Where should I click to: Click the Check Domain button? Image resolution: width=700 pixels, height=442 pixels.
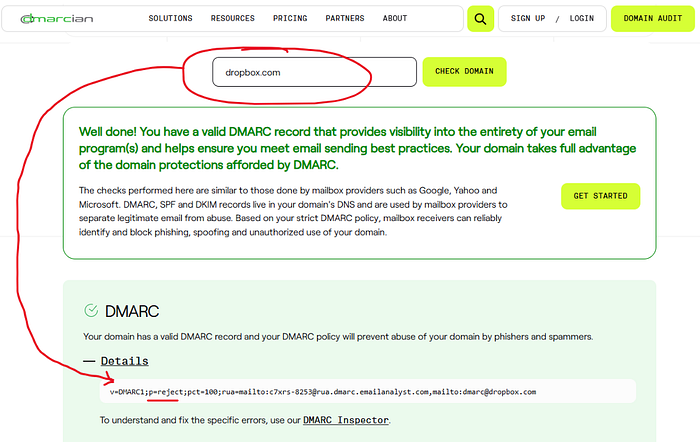464,71
